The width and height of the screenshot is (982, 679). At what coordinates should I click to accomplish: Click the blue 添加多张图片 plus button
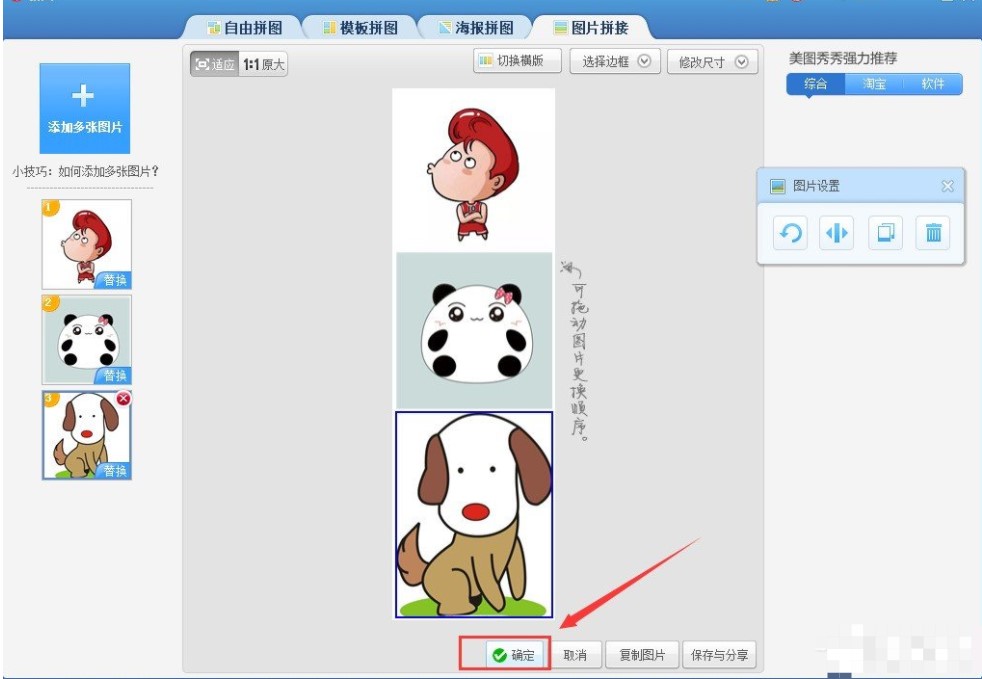pyautogui.click(x=85, y=108)
